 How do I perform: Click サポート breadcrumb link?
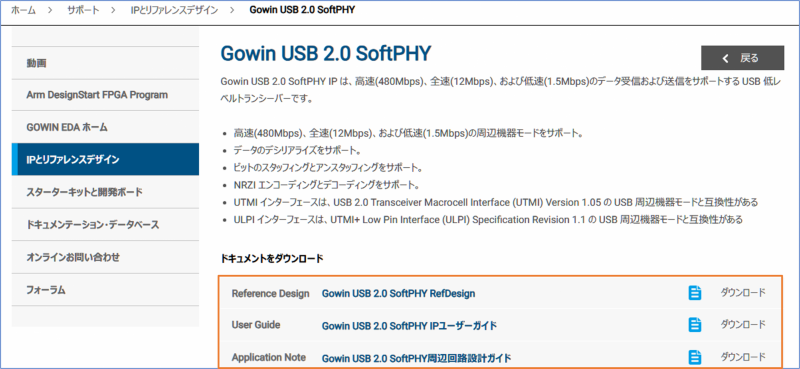(x=84, y=10)
